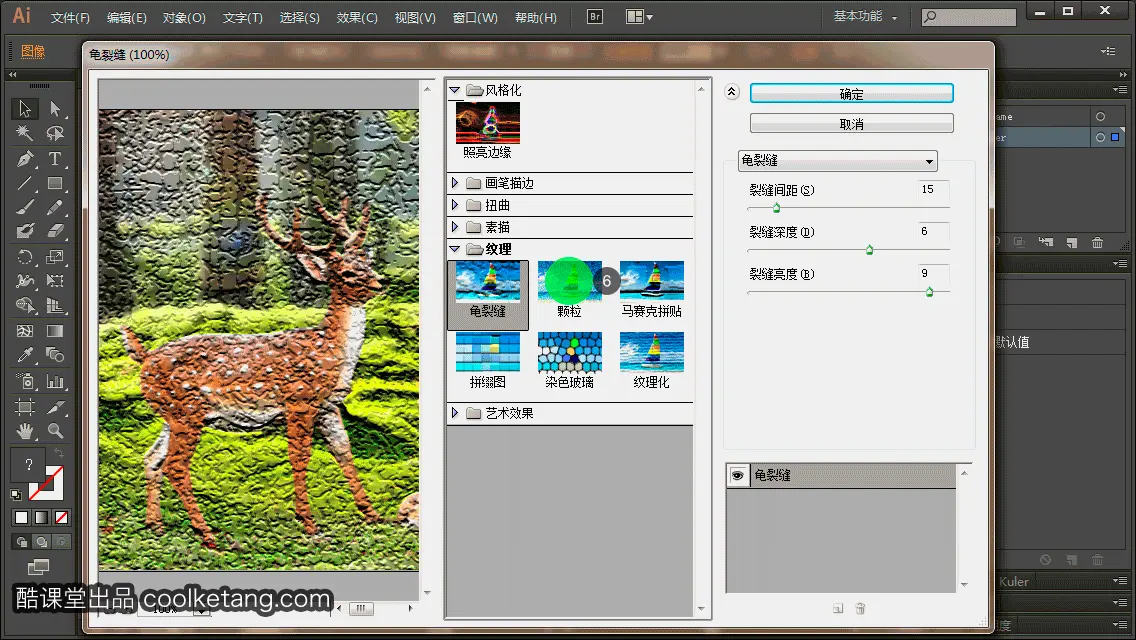
Task: Select the Direct Selection tool
Action: (x=55, y=109)
